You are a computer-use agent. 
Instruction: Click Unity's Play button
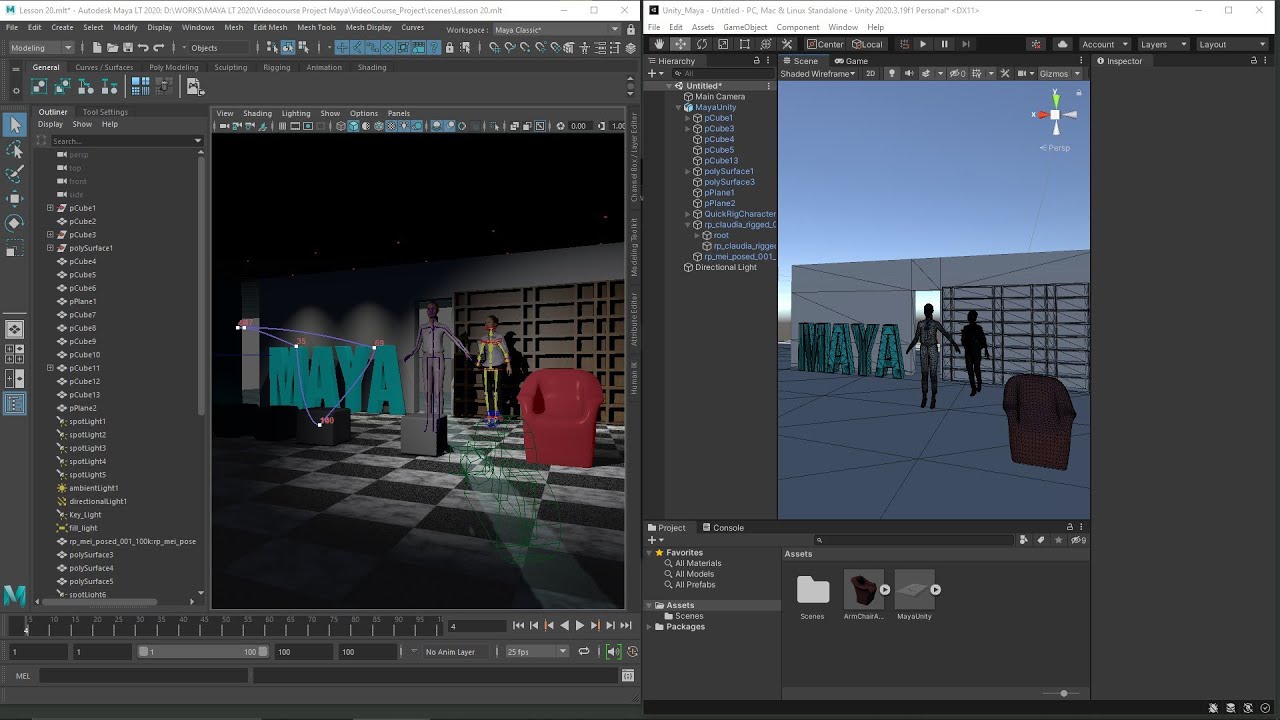[x=923, y=44]
